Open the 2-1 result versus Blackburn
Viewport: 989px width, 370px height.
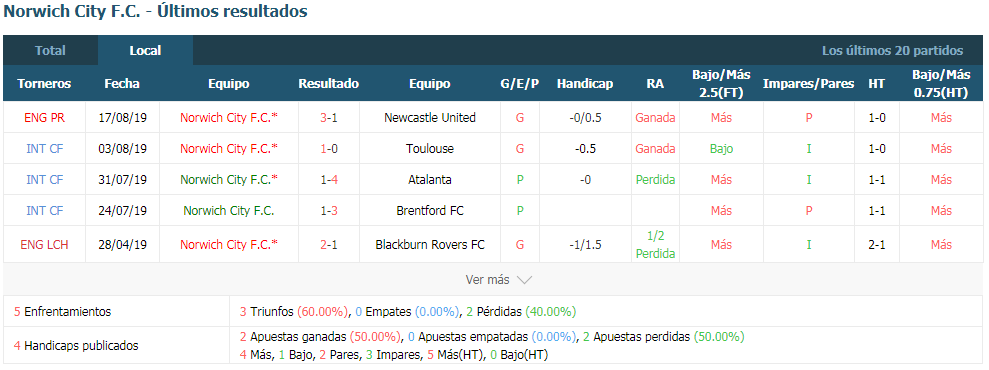click(329, 245)
